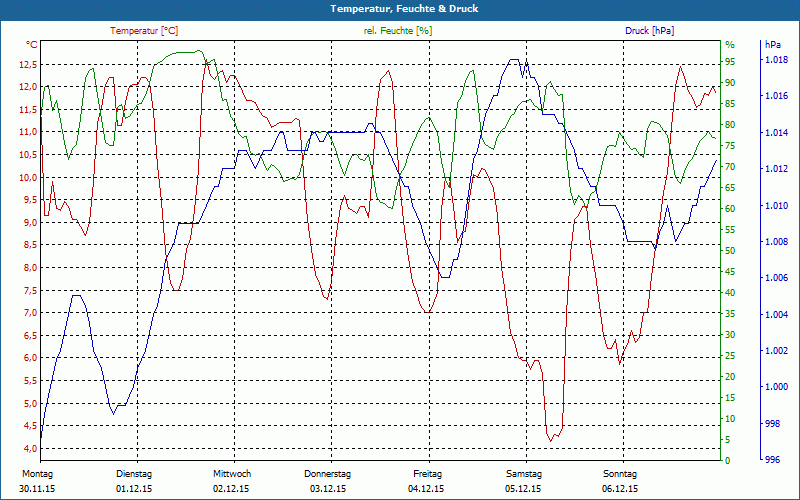Click the 'Sonntag' day label
This screenshot has height=500, width=800.
[620, 474]
